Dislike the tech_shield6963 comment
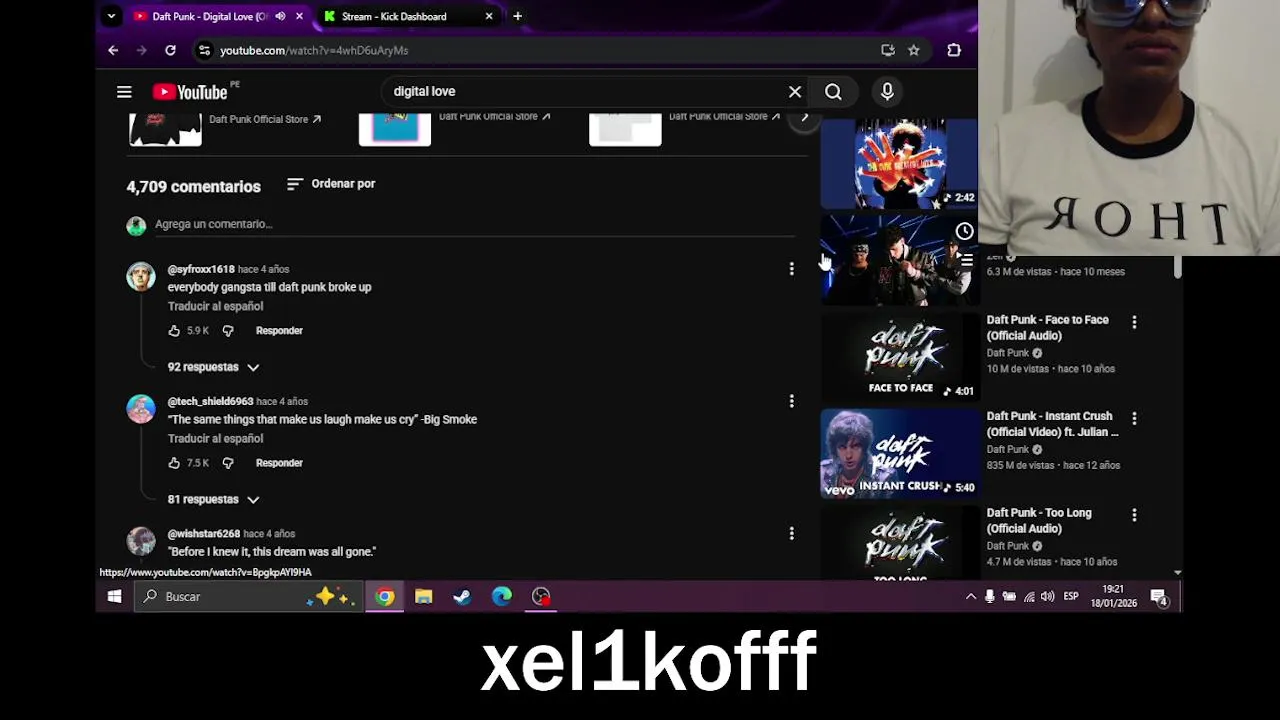Image resolution: width=1280 pixels, height=720 pixels. tap(228, 463)
